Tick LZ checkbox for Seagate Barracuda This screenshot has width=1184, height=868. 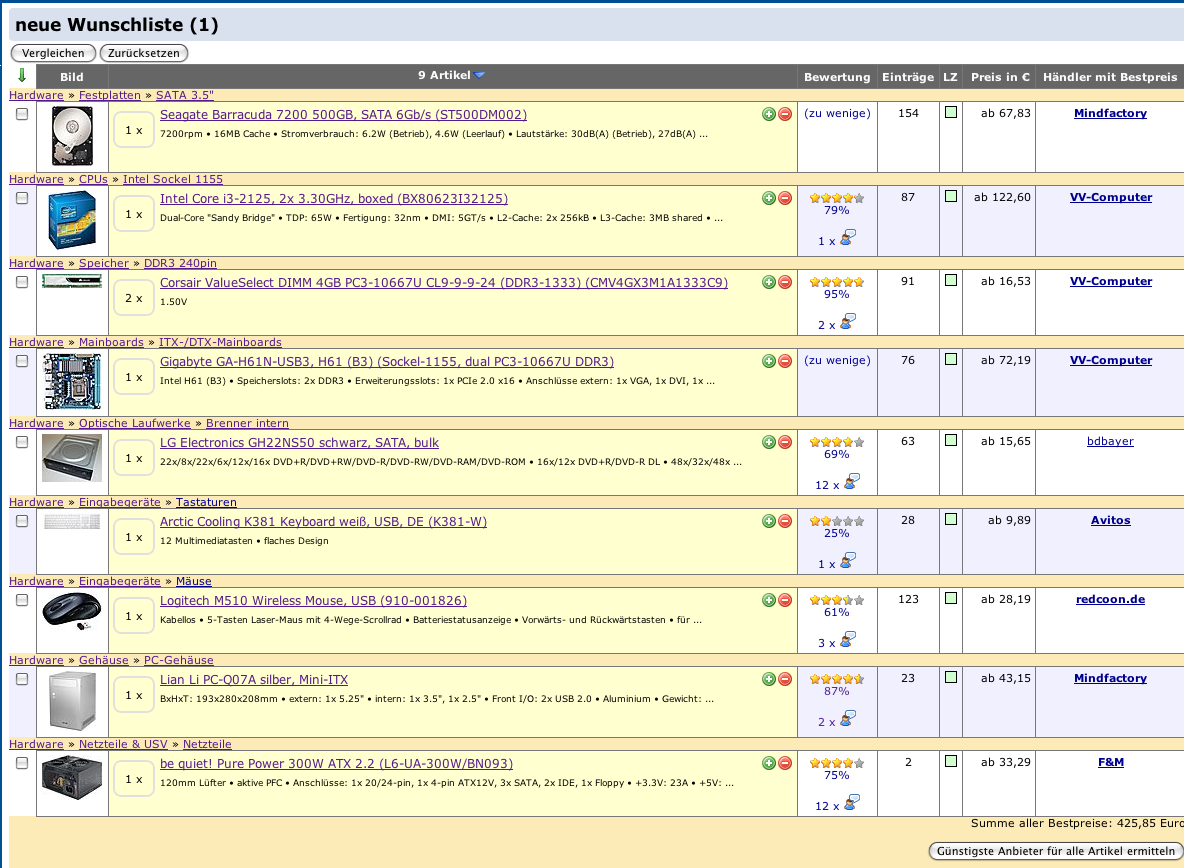coord(951,112)
